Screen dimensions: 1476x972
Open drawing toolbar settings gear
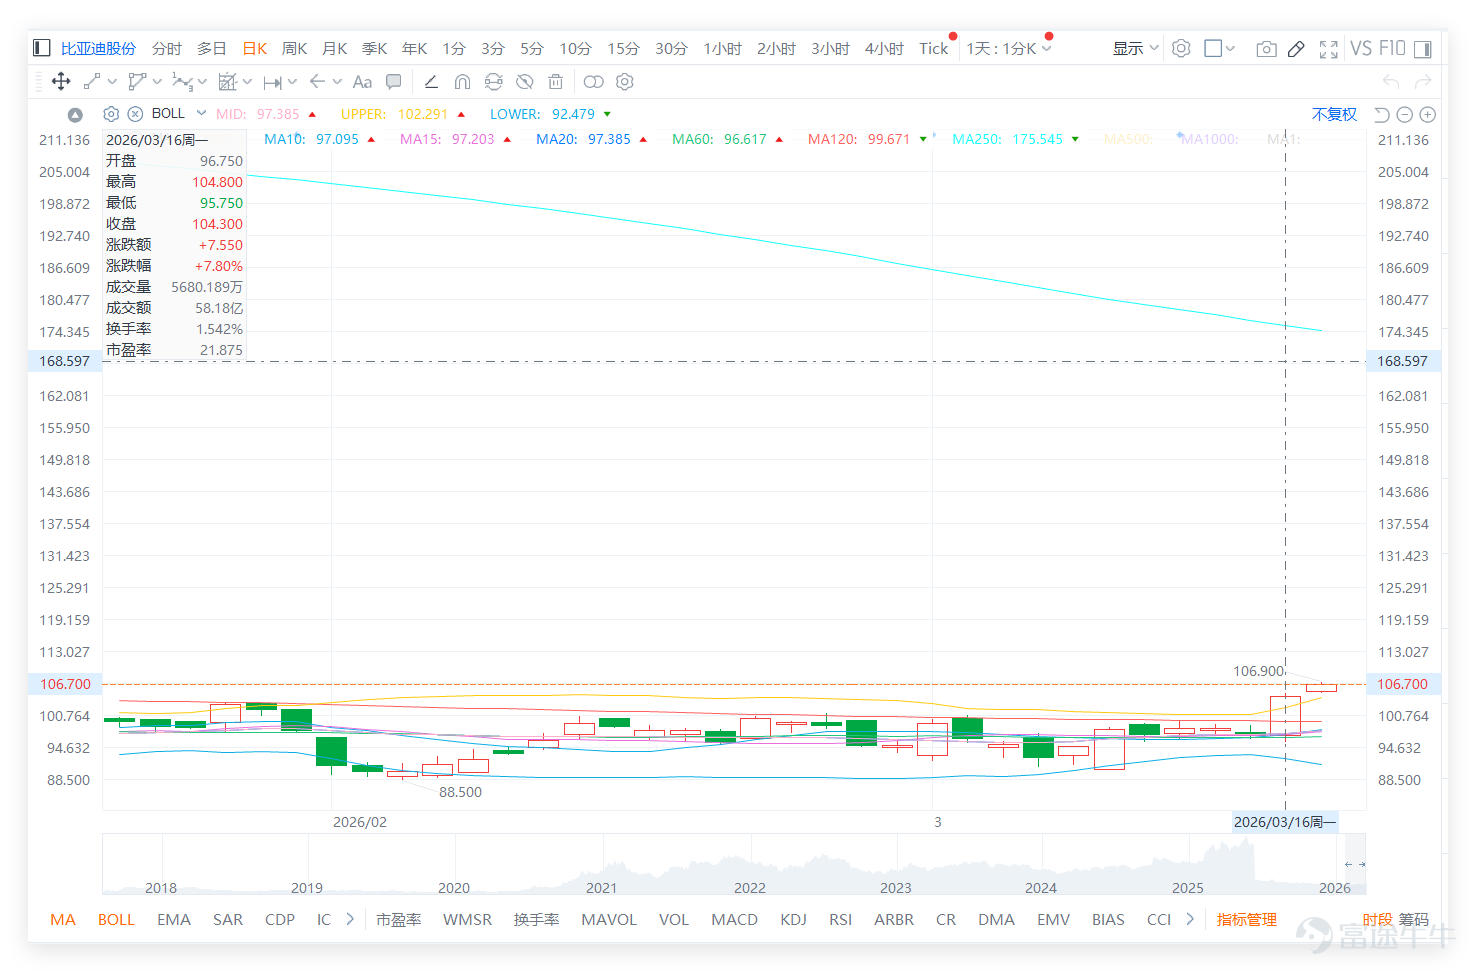tap(625, 82)
